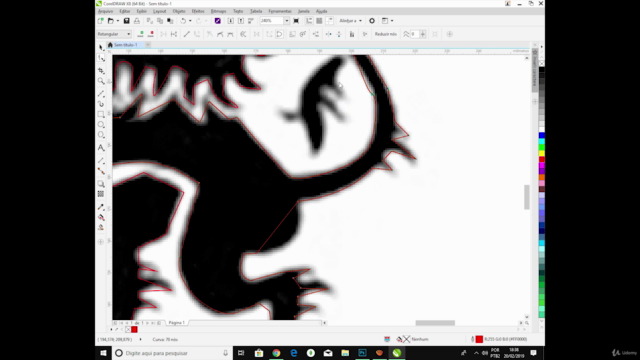The width and height of the screenshot is (640, 360).
Task: Open the zoom level dropdown
Action: [287, 21]
